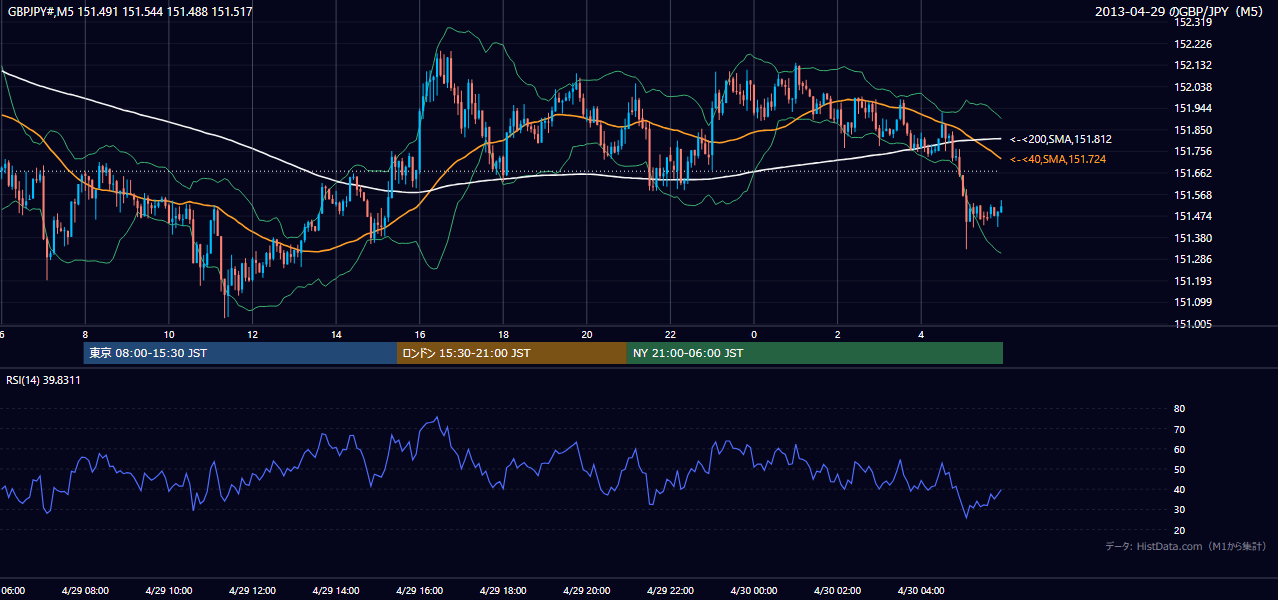Click price level 151.756 on price axis
Image resolution: width=1278 pixels, height=600 pixels.
pos(1193,151)
